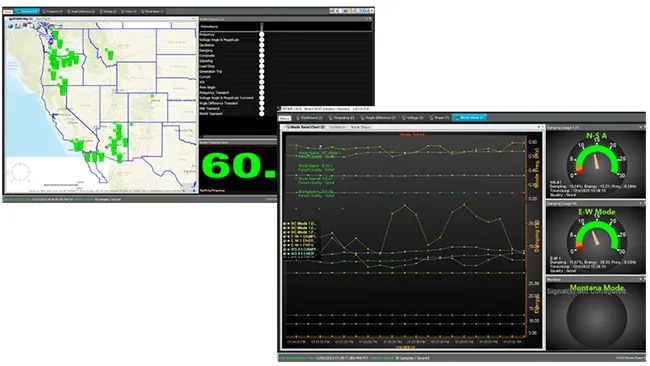Open the N-S A damping gauge panel dropdown
Image resolution: width=650 pixels, height=366 pixels.
(x=640, y=127)
